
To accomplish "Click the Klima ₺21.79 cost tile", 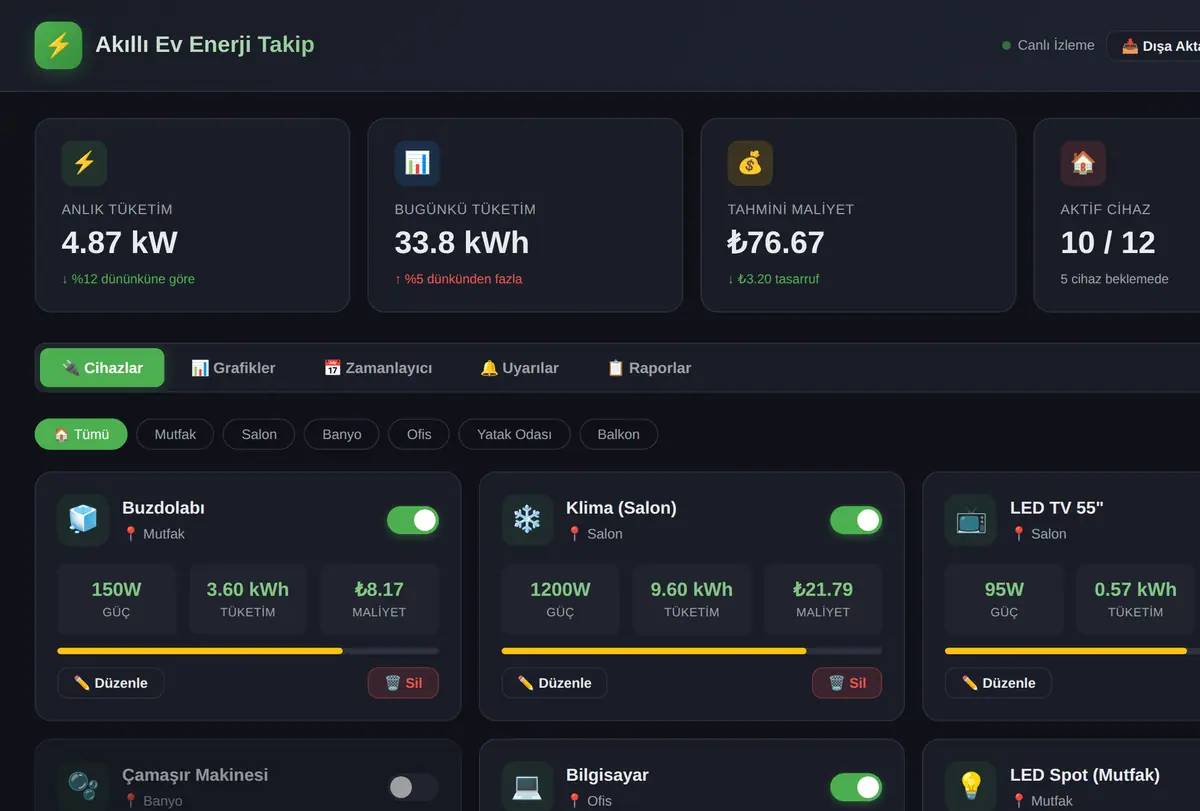I will tap(823, 599).
